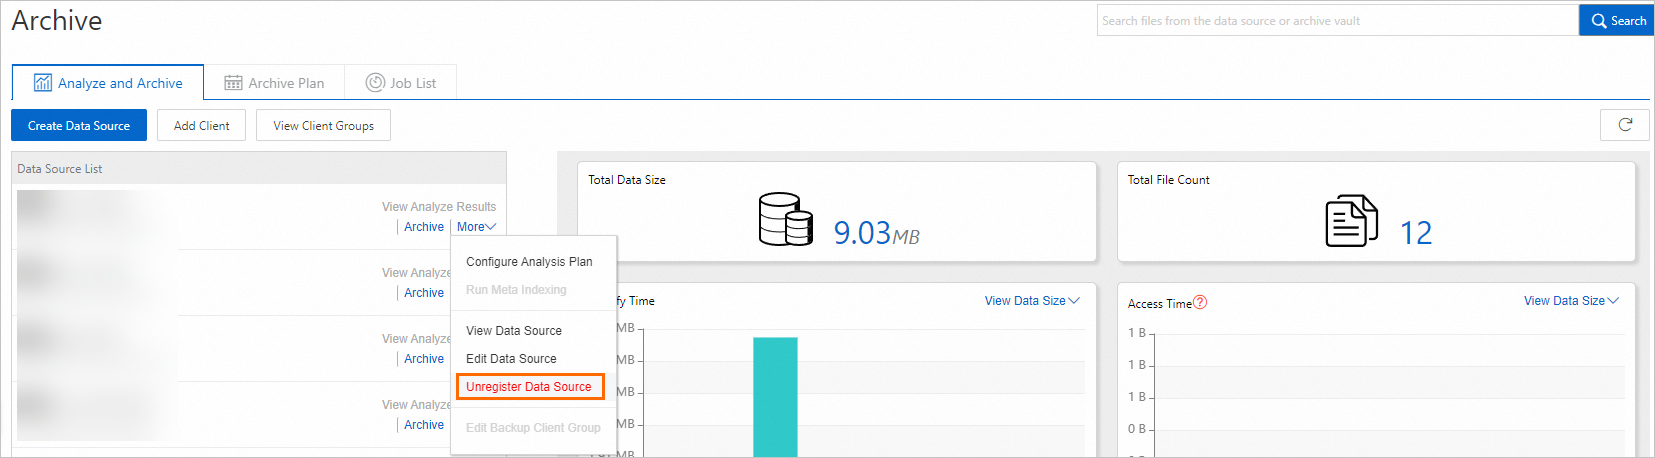Click the Add Client button
This screenshot has width=1655, height=458.
click(x=201, y=126)
